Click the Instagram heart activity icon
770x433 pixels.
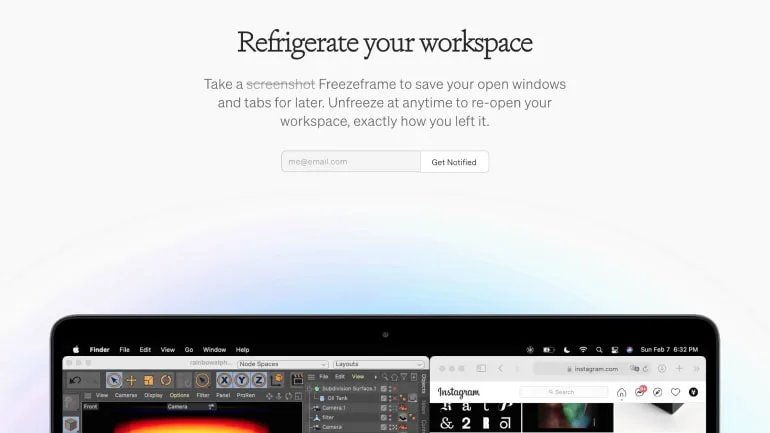click(x=675, y=392)
